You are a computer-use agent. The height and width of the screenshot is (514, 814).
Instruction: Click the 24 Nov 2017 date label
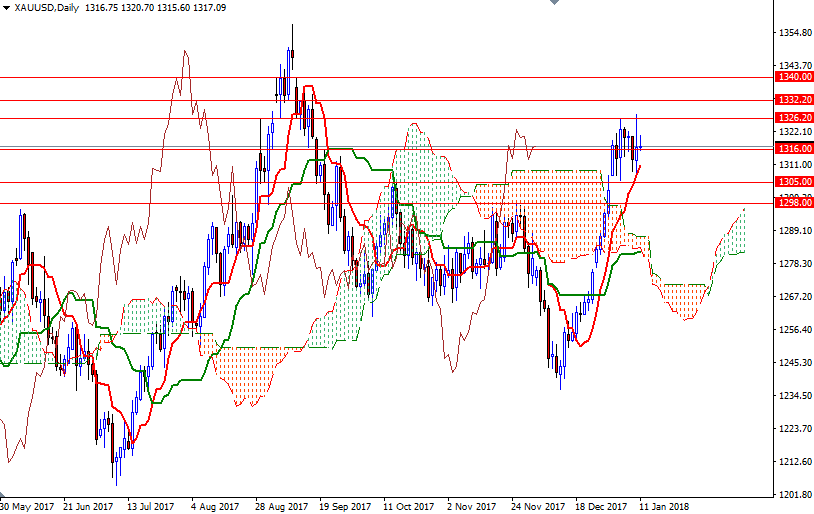point(536,506)
